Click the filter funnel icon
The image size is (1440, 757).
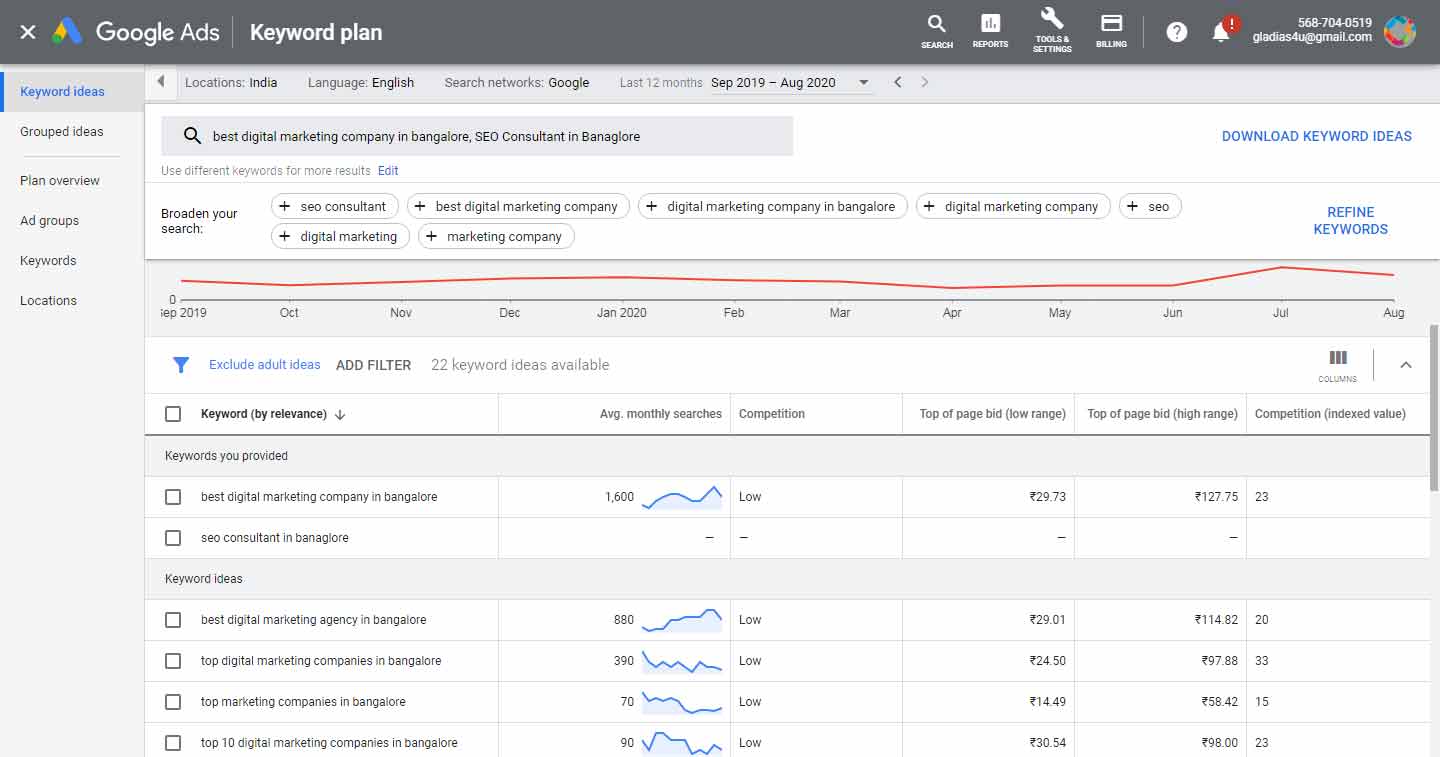pos(181,365)
